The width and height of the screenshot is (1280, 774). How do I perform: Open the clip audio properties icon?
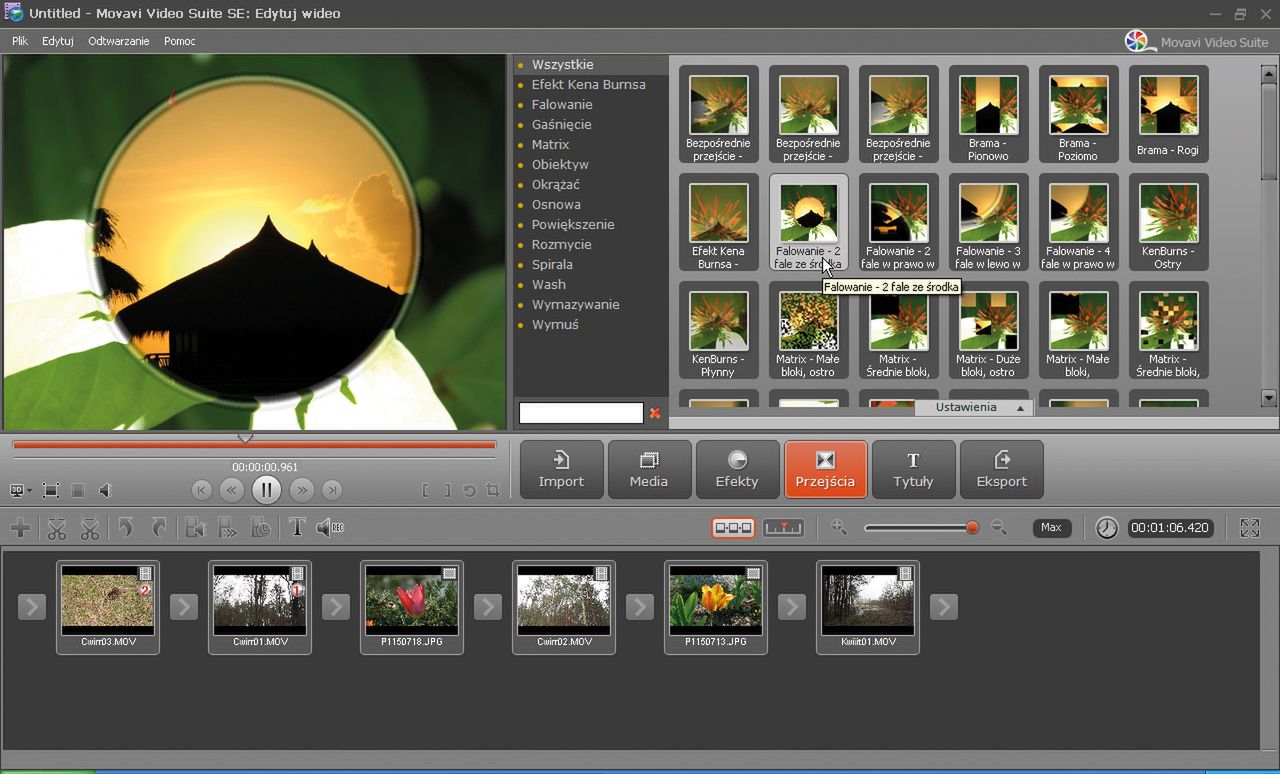tap(196, 527)
